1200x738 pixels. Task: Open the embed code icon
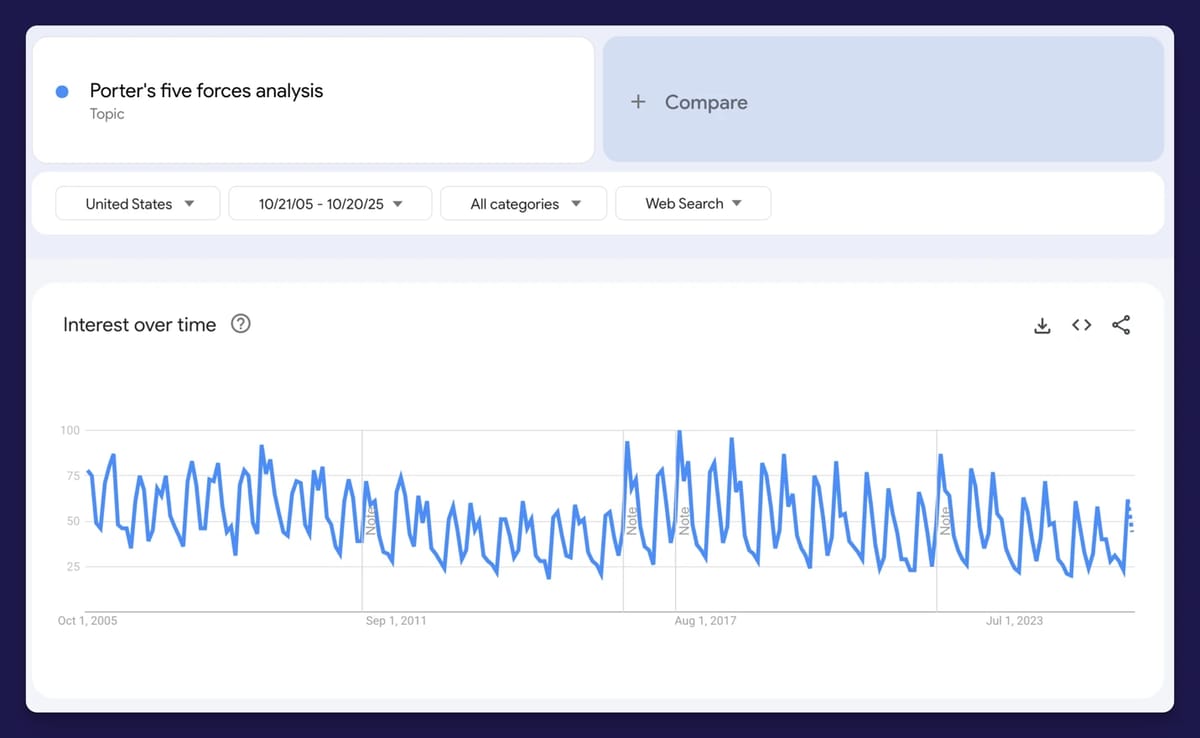[x=1081, y=325]
